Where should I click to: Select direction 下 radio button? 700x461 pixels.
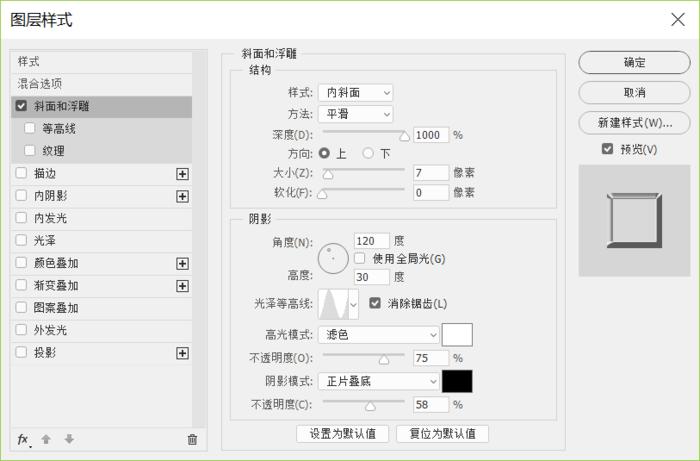[368, 154]
